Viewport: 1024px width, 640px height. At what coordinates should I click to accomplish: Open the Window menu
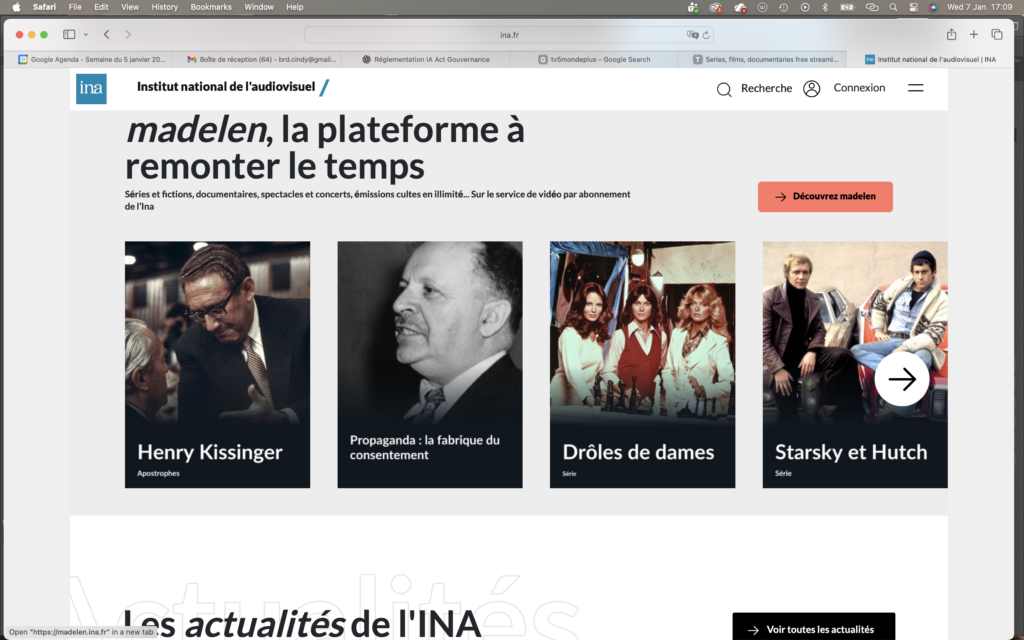pyautogui.click(x=259, y=7)
